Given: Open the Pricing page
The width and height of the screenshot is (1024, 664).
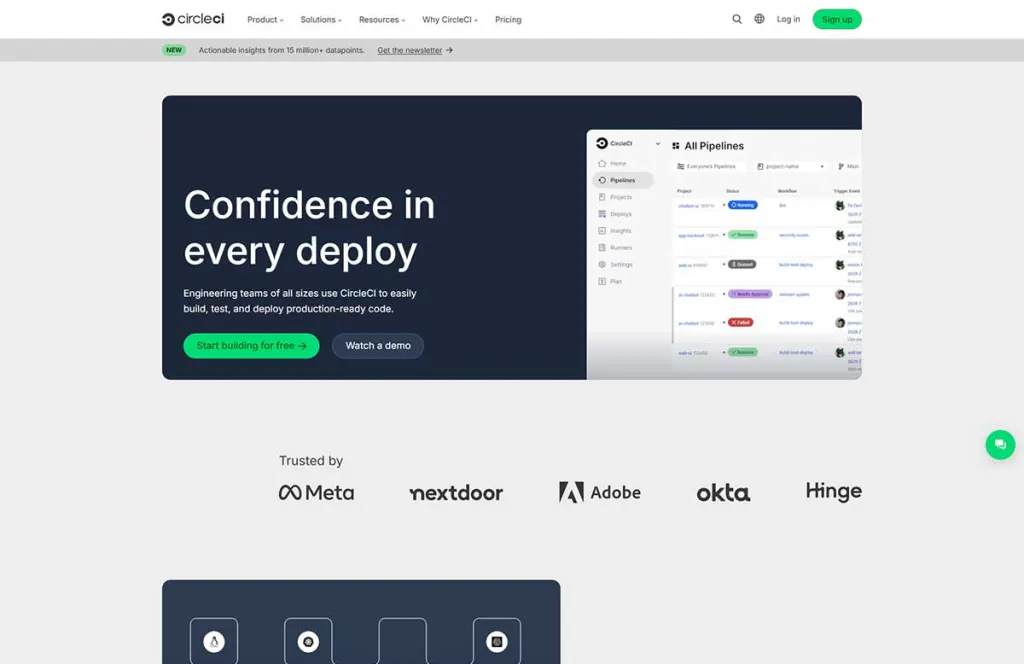Looking at the screenshot, I should click(508, 20).
